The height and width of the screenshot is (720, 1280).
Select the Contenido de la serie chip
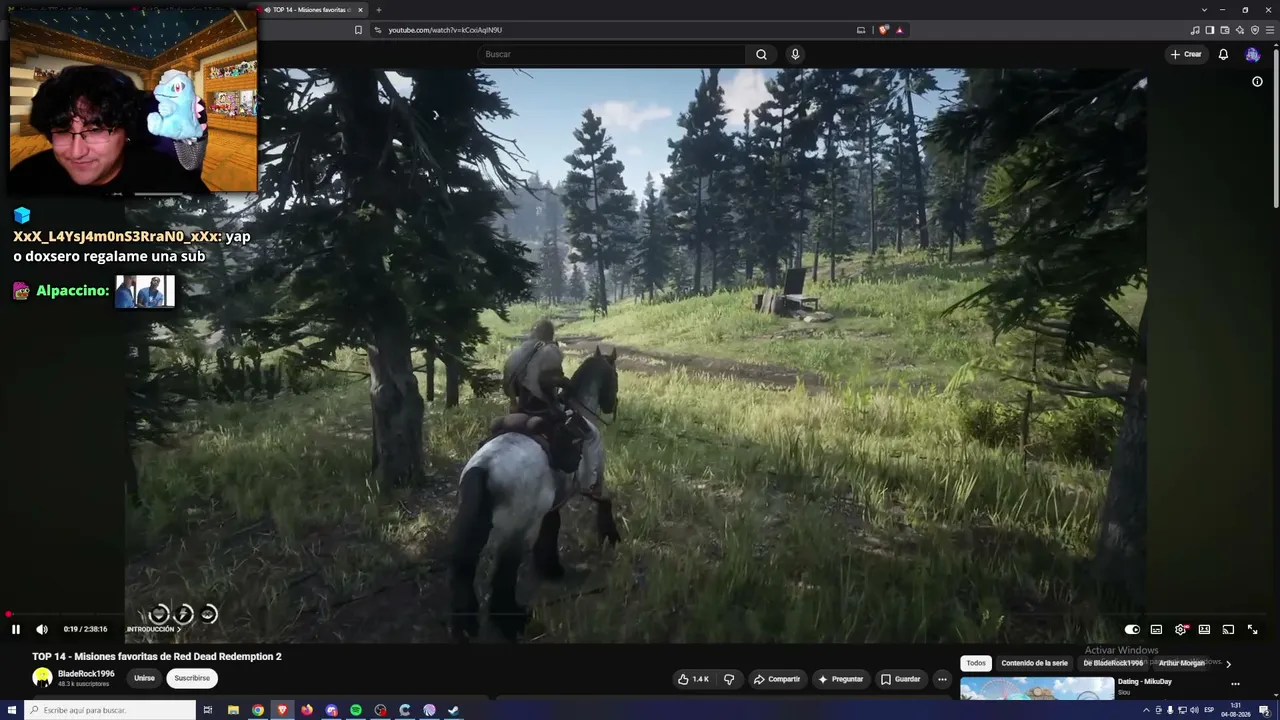(1034, 663)
